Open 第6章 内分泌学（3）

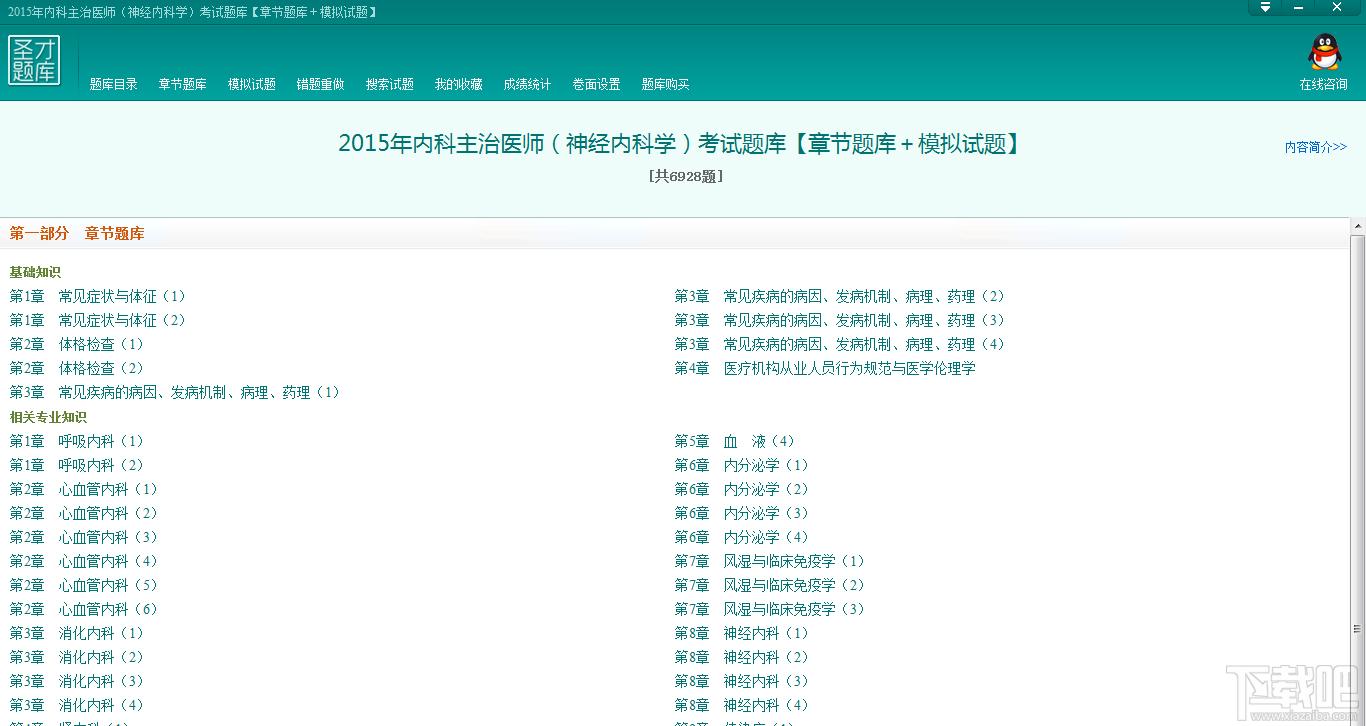[742, 513]
